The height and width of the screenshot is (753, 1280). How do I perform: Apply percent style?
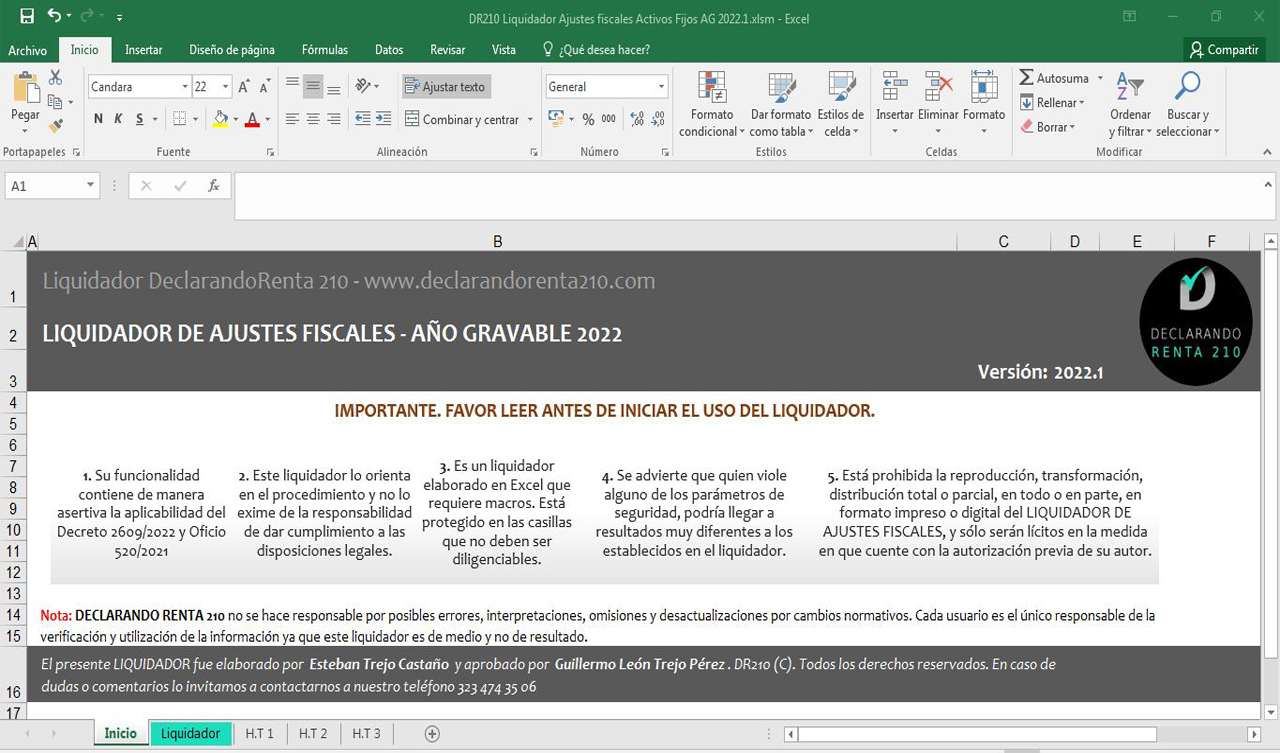588,119
